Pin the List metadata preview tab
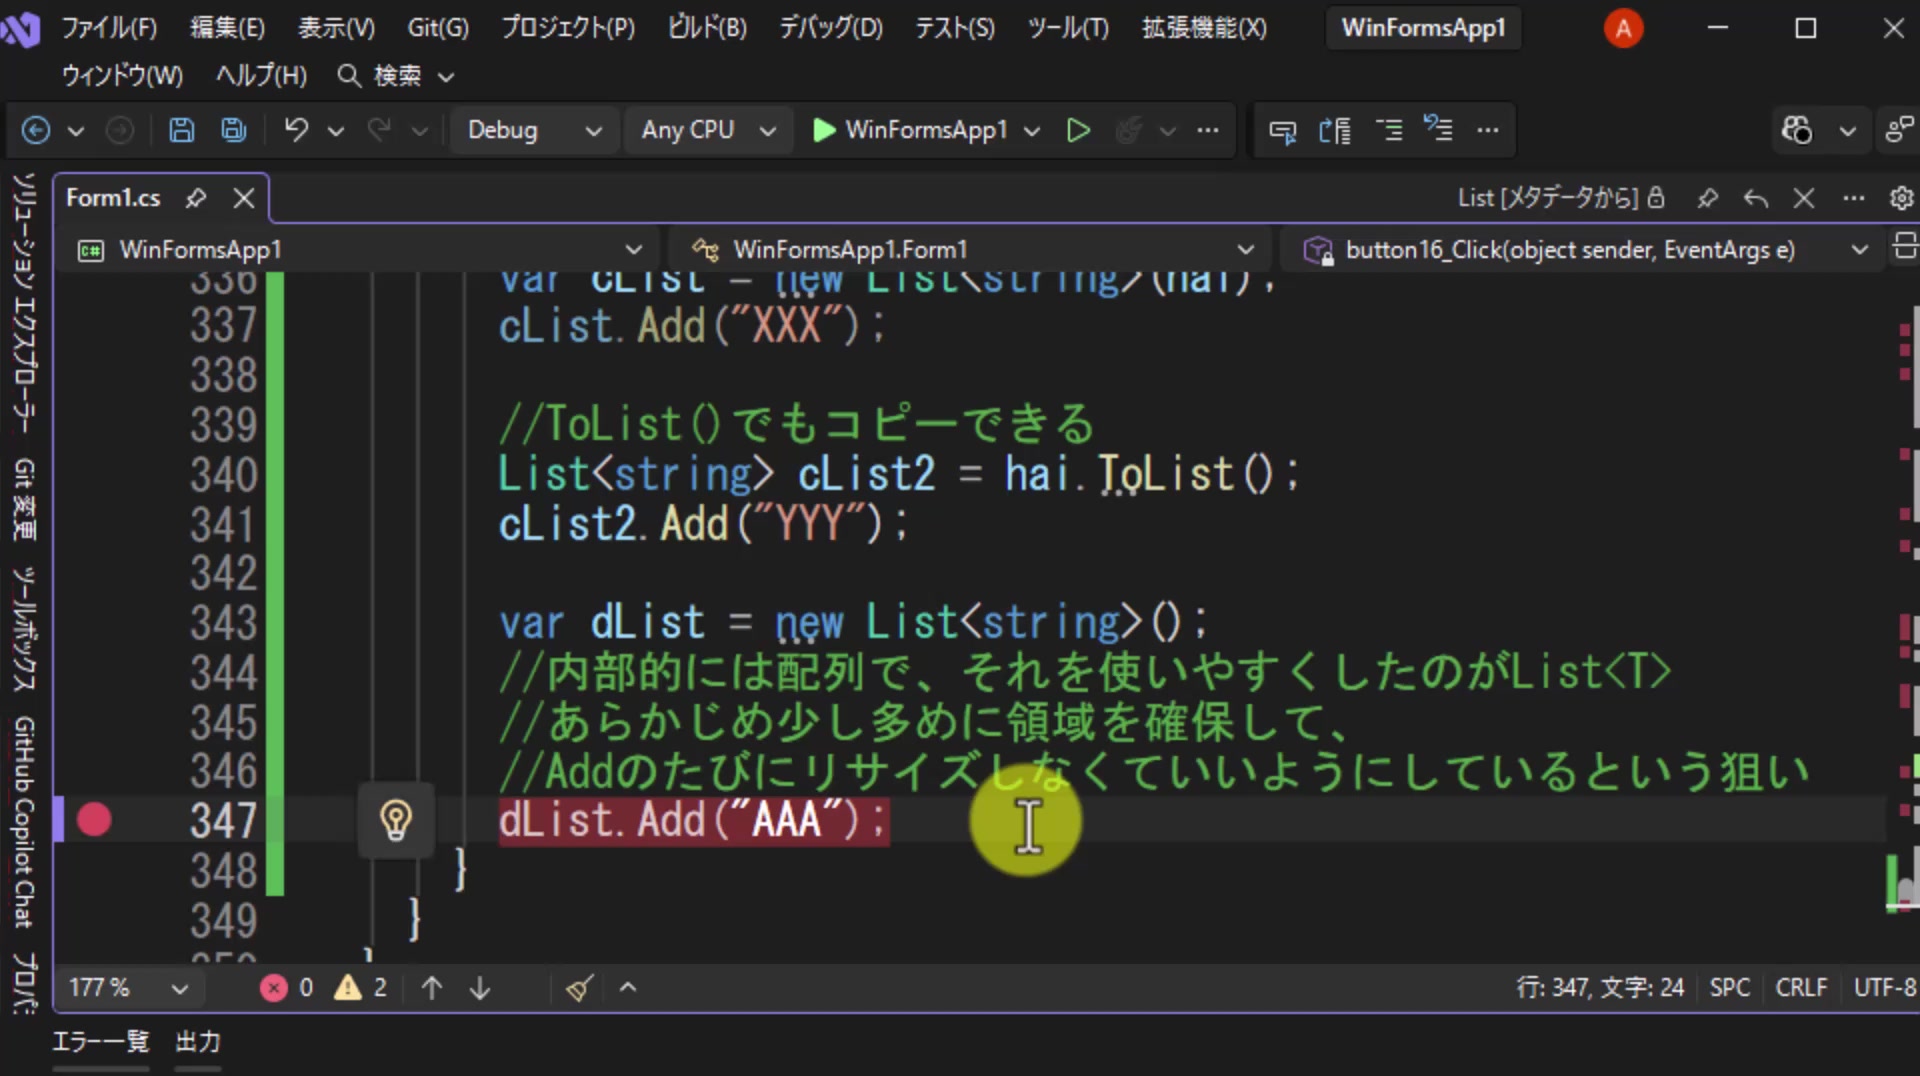Viewport: 1920px width, 1076px height. pyautogui.click(x=1708, y=198)
